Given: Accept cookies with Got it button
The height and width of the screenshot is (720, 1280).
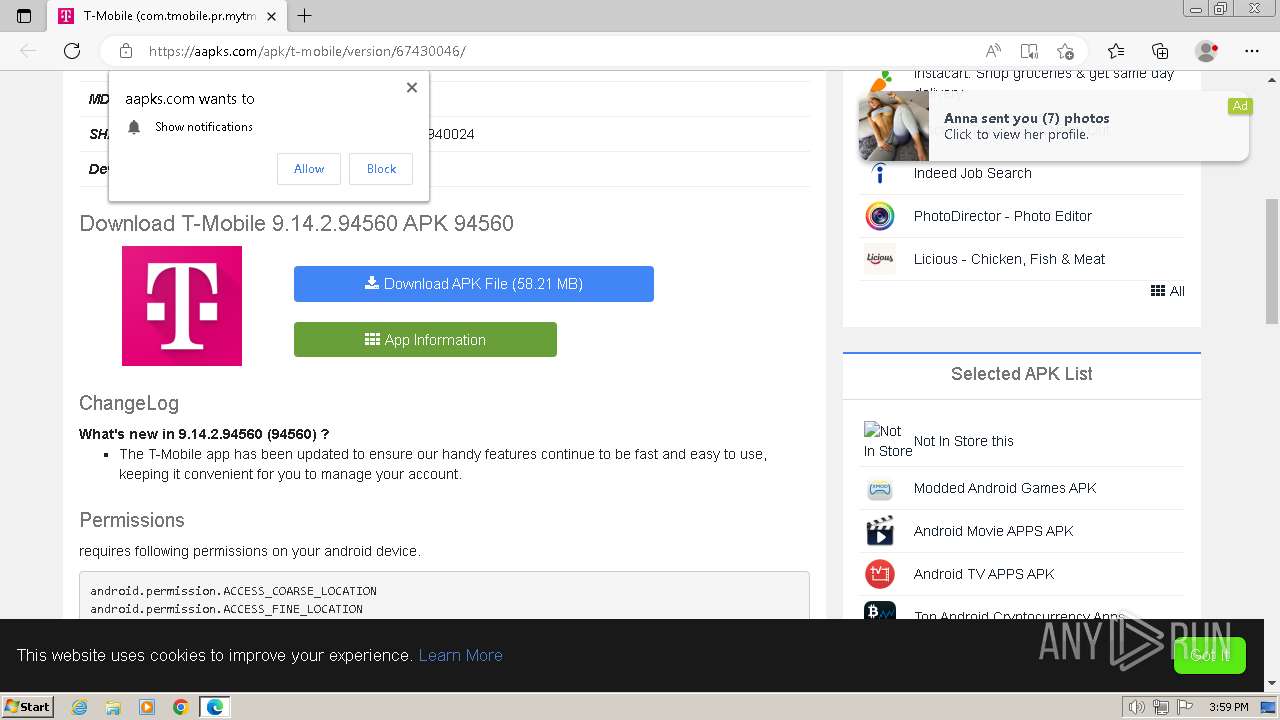Looking at the screenshot, I should click(1209, 655).
